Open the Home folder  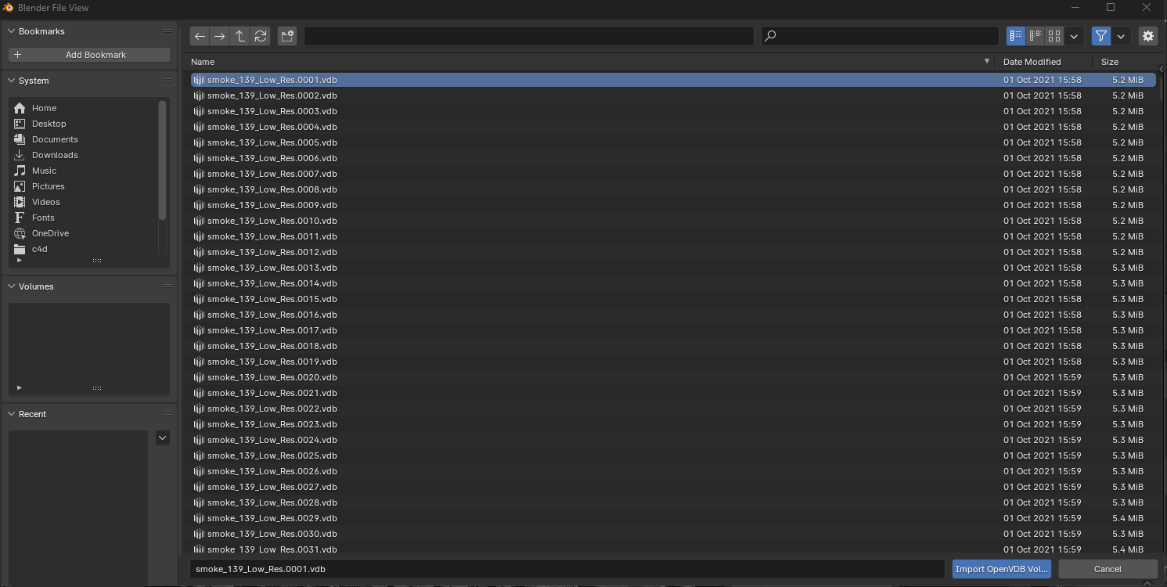tap(83, 108)
